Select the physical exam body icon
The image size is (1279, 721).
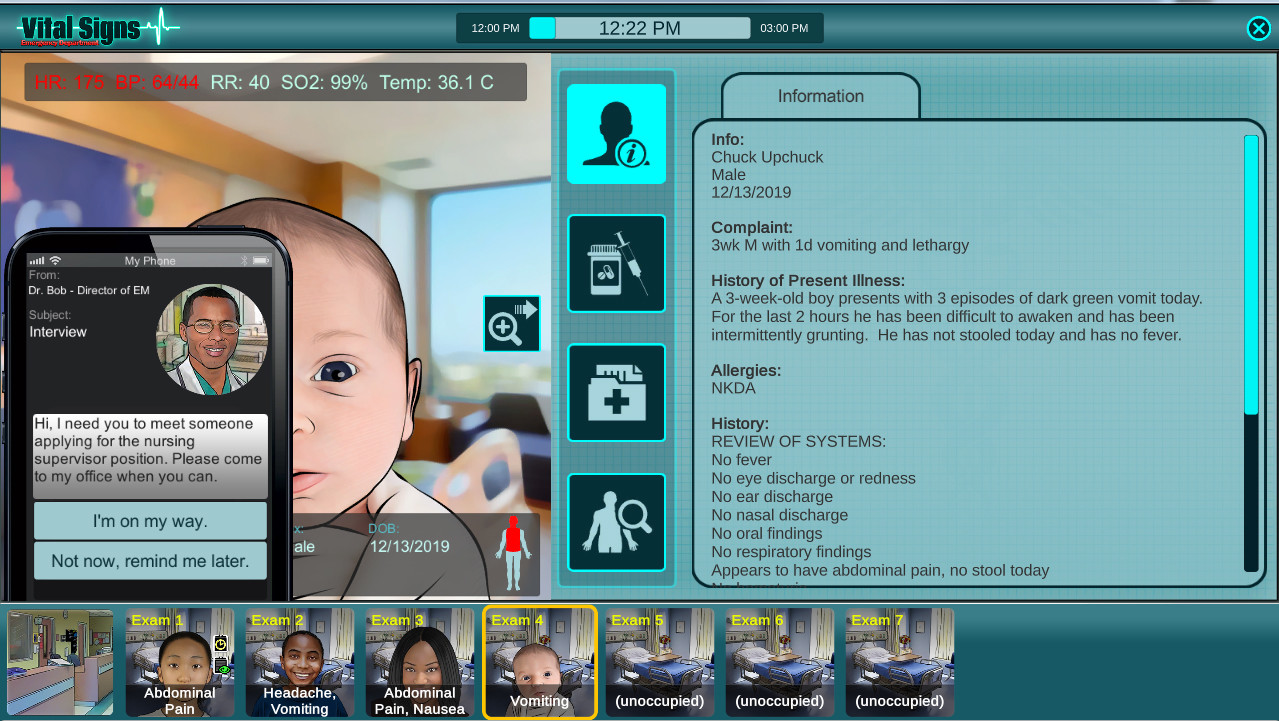click(615, 521)
